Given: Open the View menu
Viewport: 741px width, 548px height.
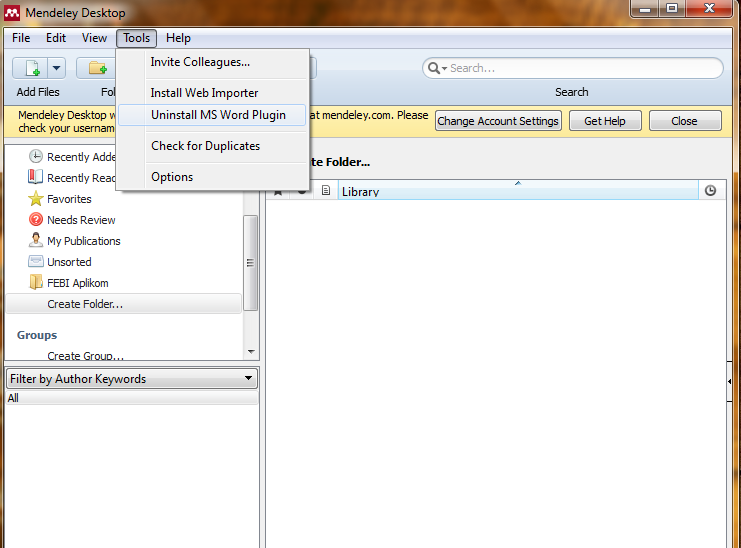Looking at the screenshot, I should point(94,38).
